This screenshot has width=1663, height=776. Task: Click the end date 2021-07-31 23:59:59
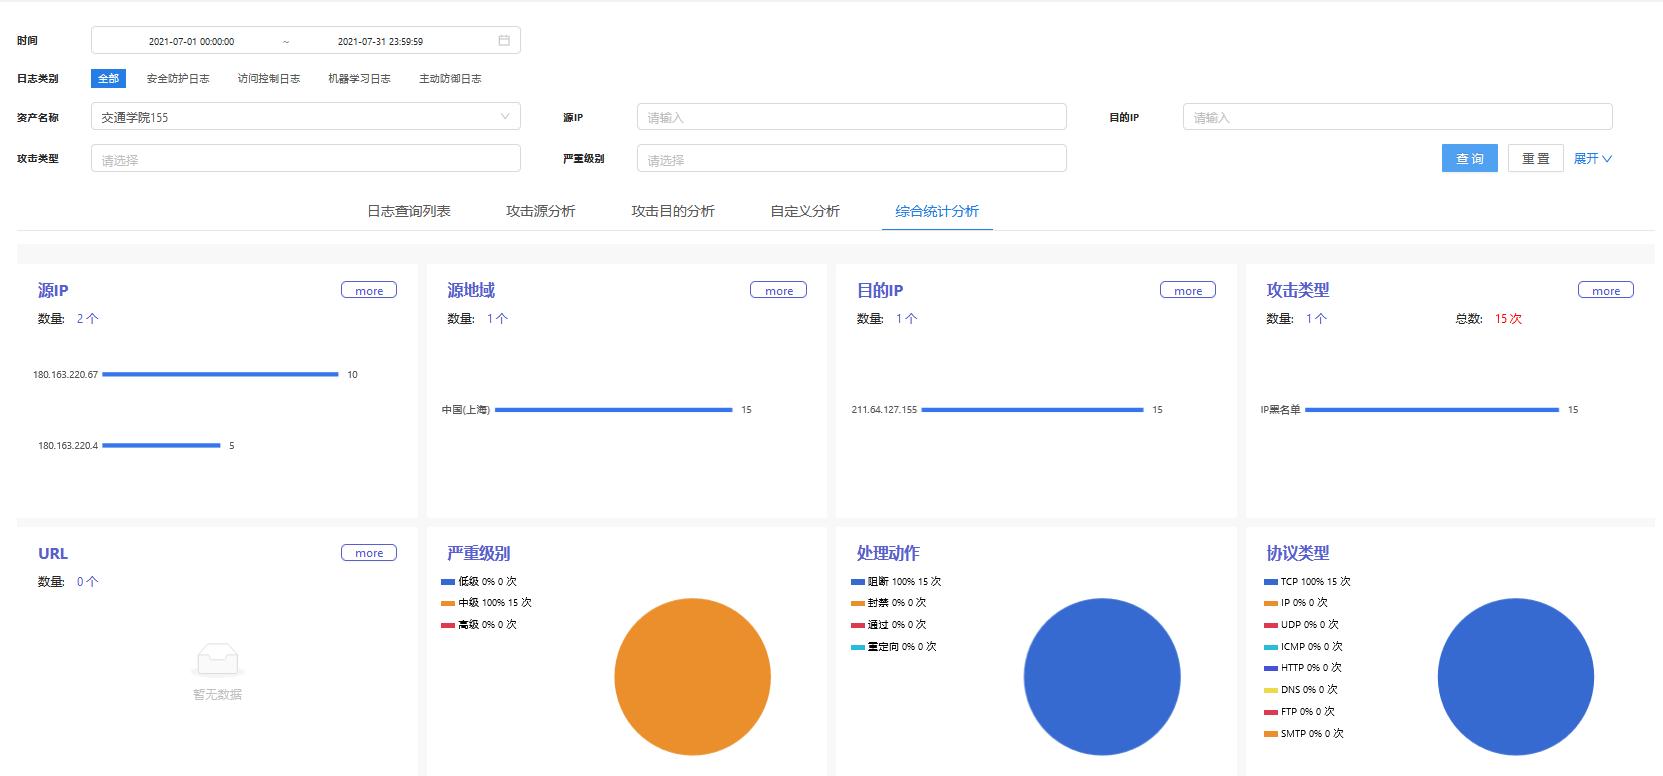[380, 41]
